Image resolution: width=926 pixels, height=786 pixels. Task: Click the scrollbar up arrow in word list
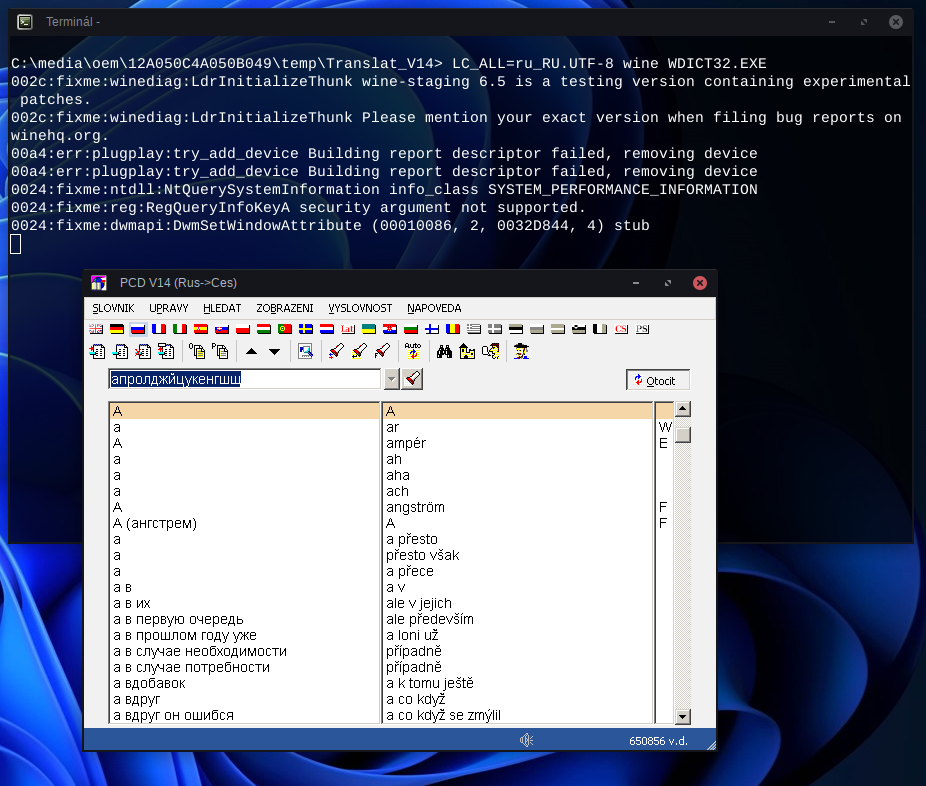click(x=683, y=409)
